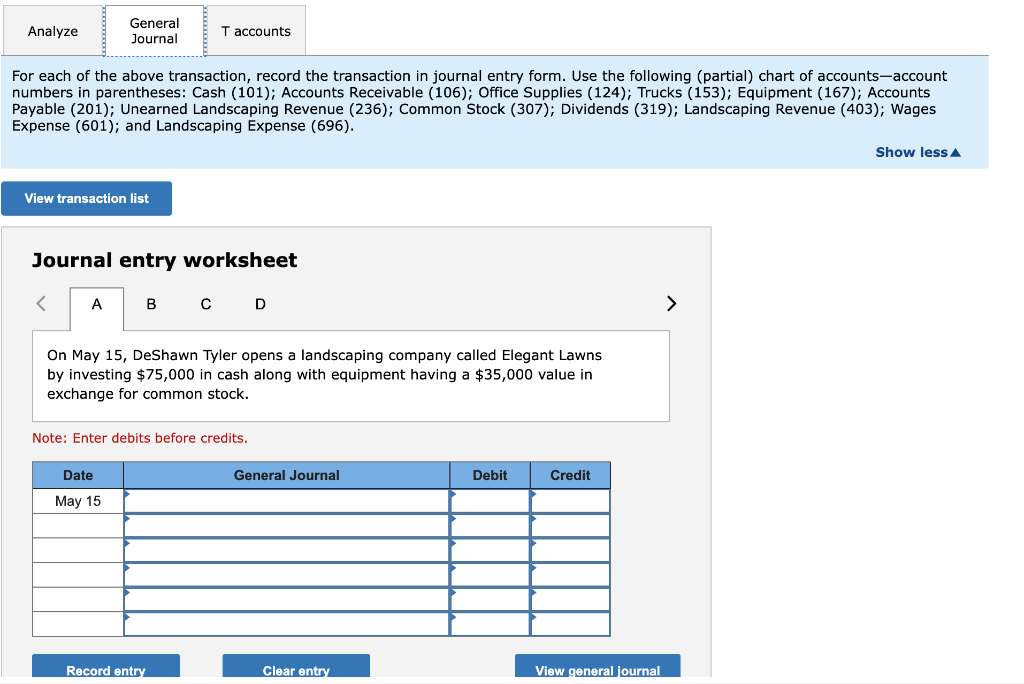Open account dropdown in last journal row
Image resolution: width=1024 pixels, height=684 pixels.
click(287, 624)
